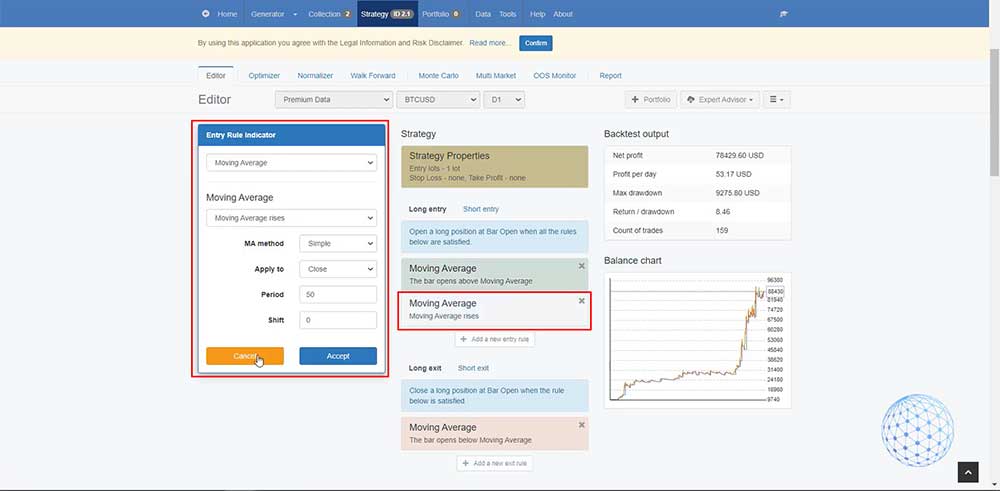Open the 'Moving Average rises' rule dropdown
This screenshot has height=491, width=1000.
(291, 218)
